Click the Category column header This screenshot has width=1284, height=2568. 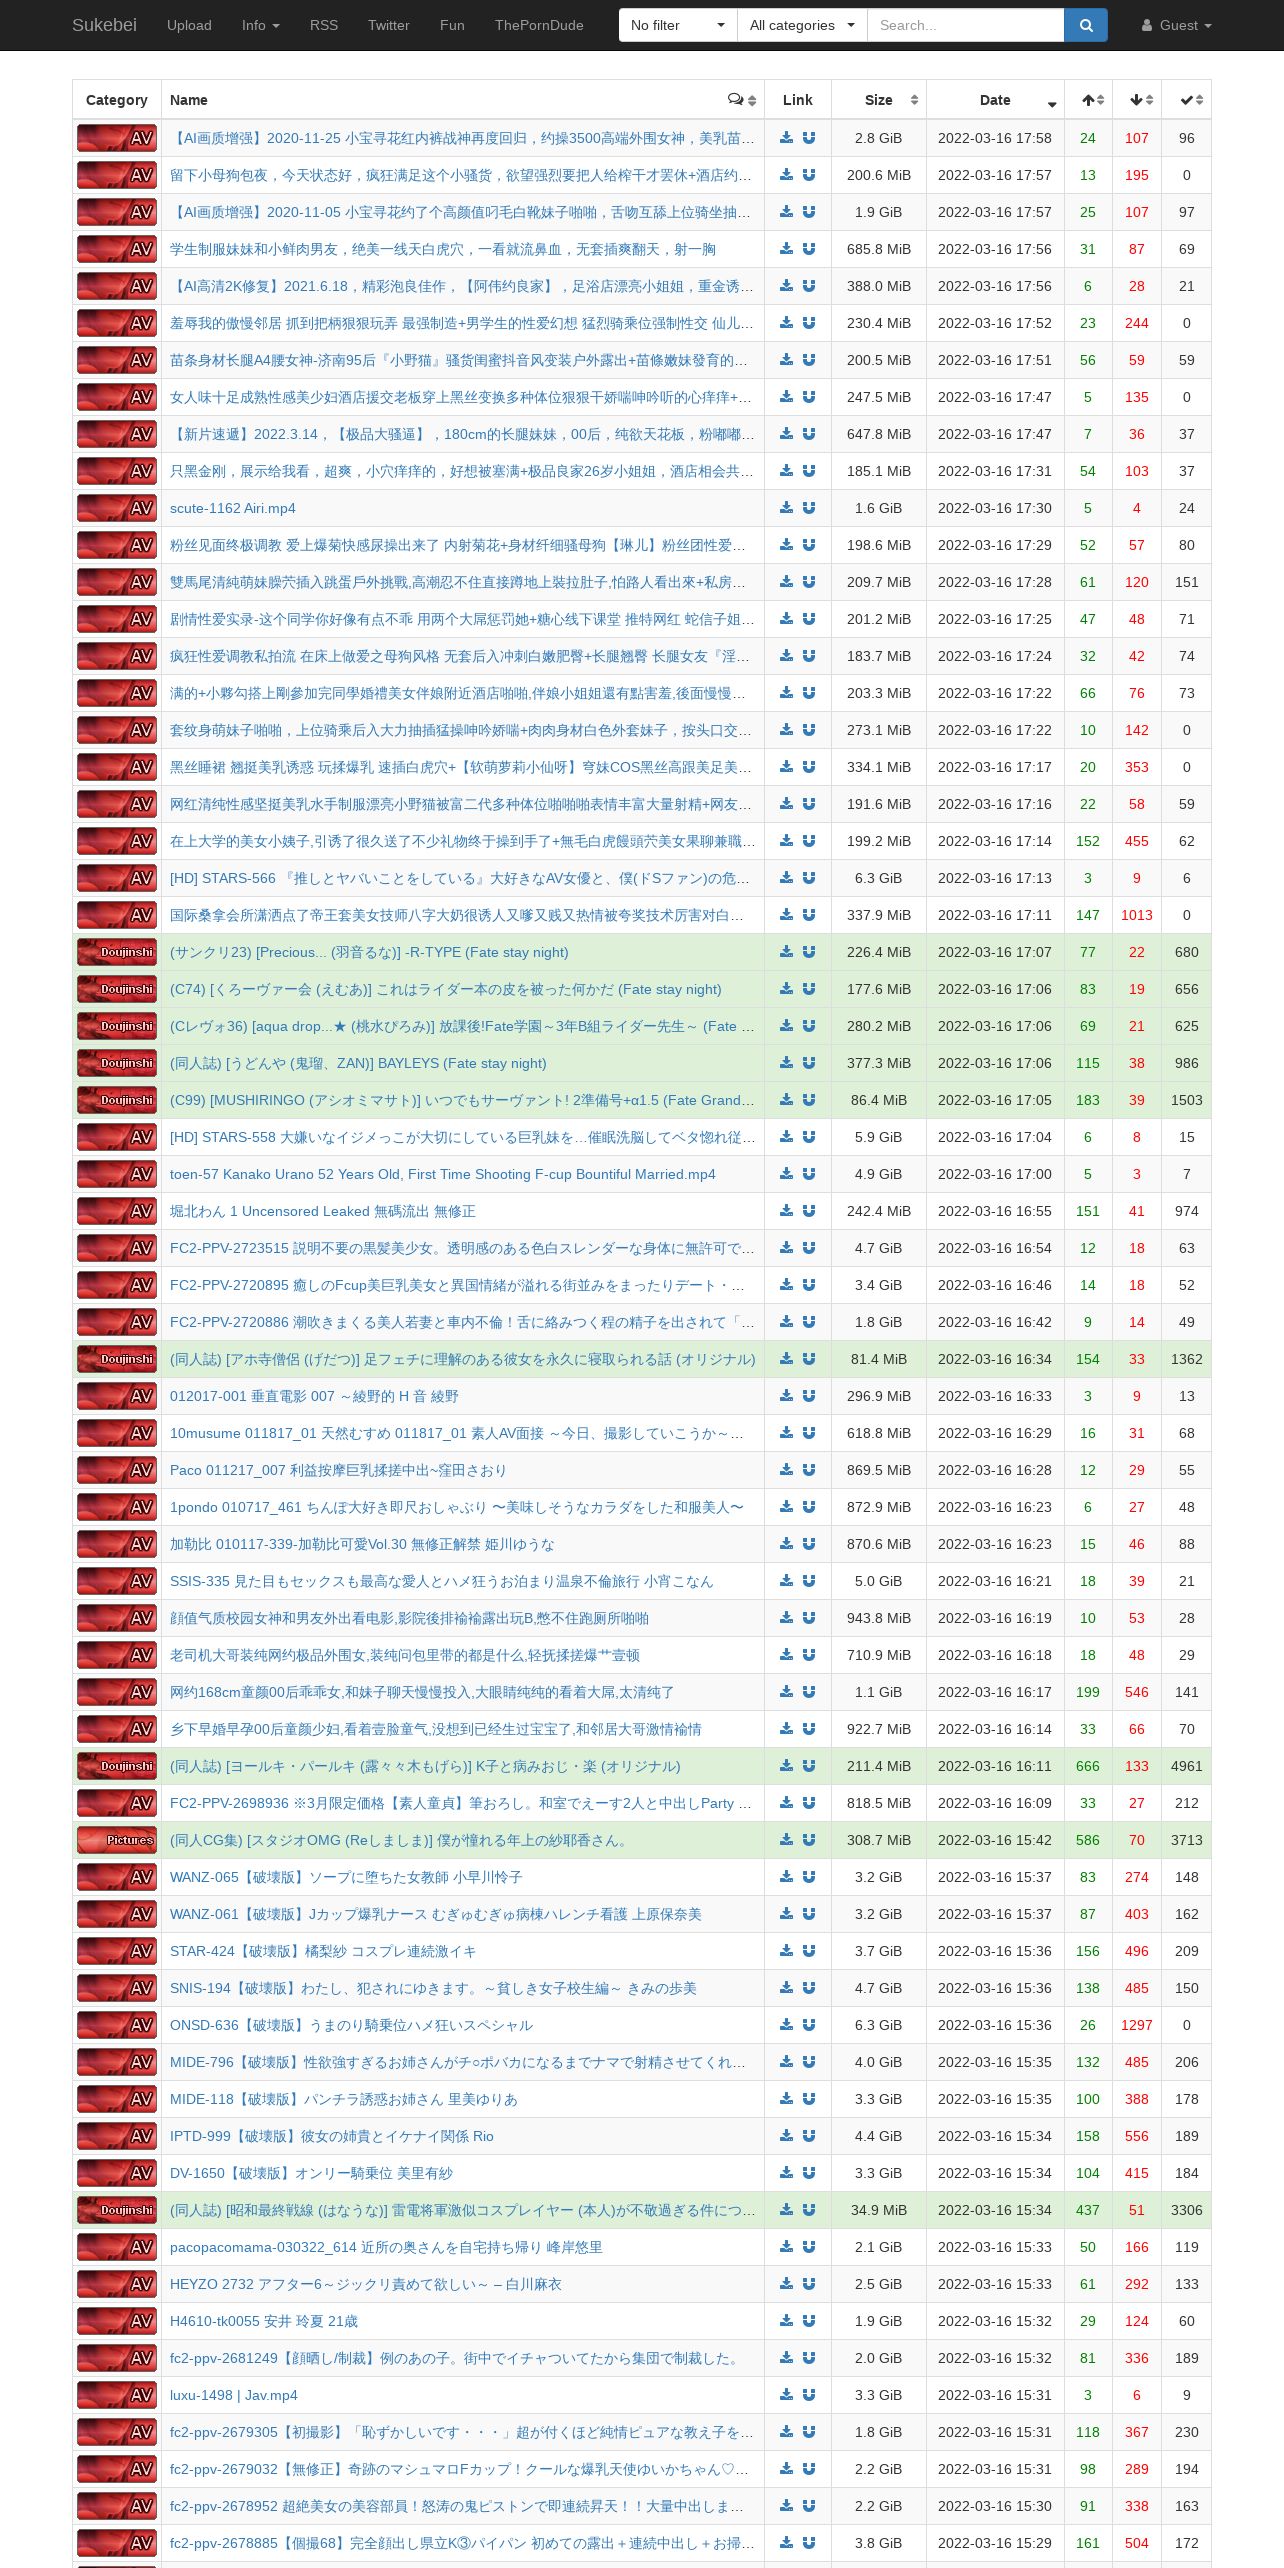click(117, 100)
